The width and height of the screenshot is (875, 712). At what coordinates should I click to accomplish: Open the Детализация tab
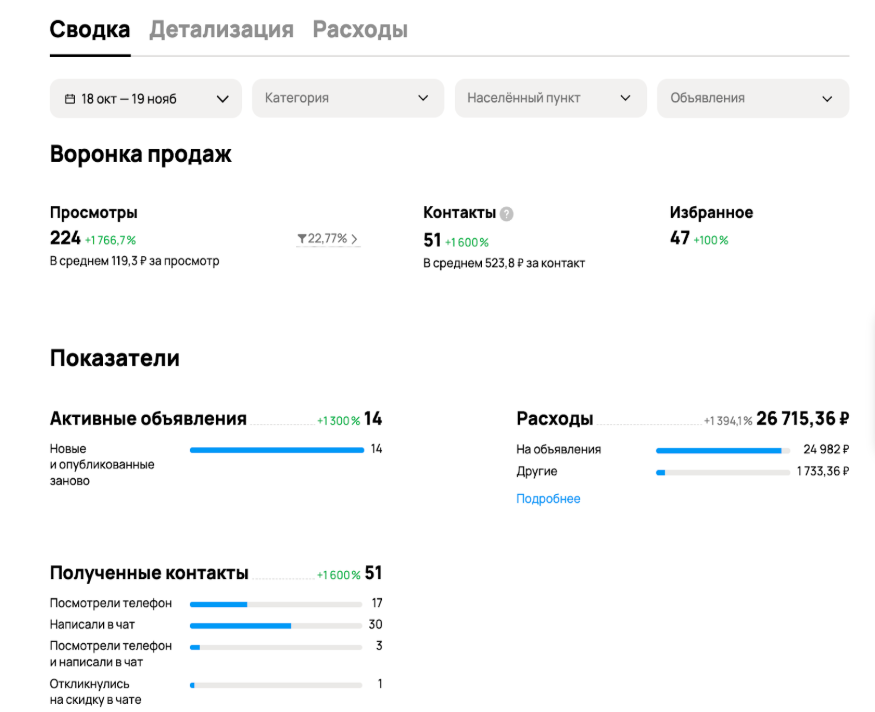(x=222, y=30)
